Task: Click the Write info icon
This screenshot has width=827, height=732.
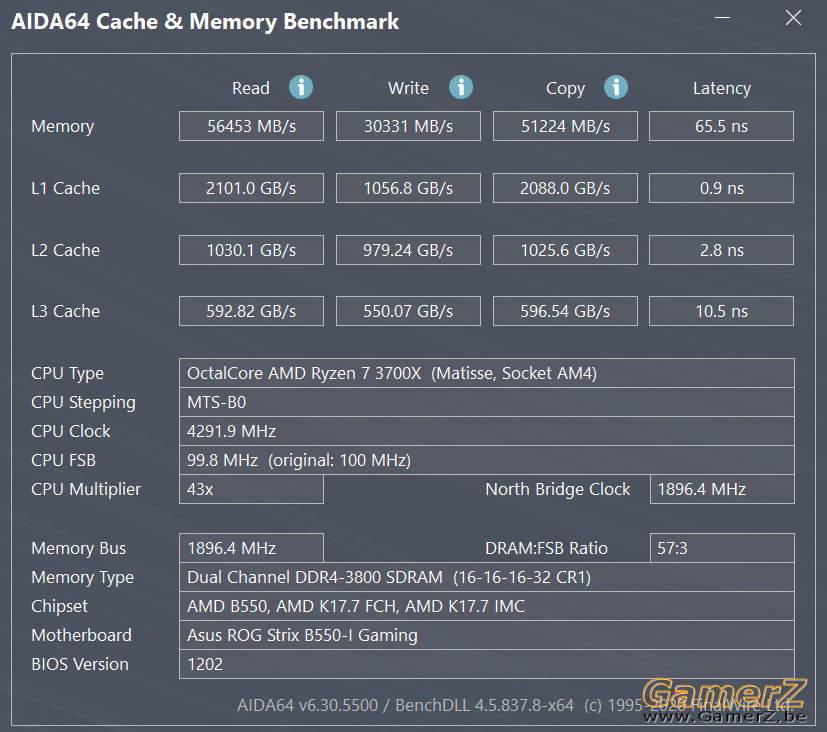Action: 460,87
